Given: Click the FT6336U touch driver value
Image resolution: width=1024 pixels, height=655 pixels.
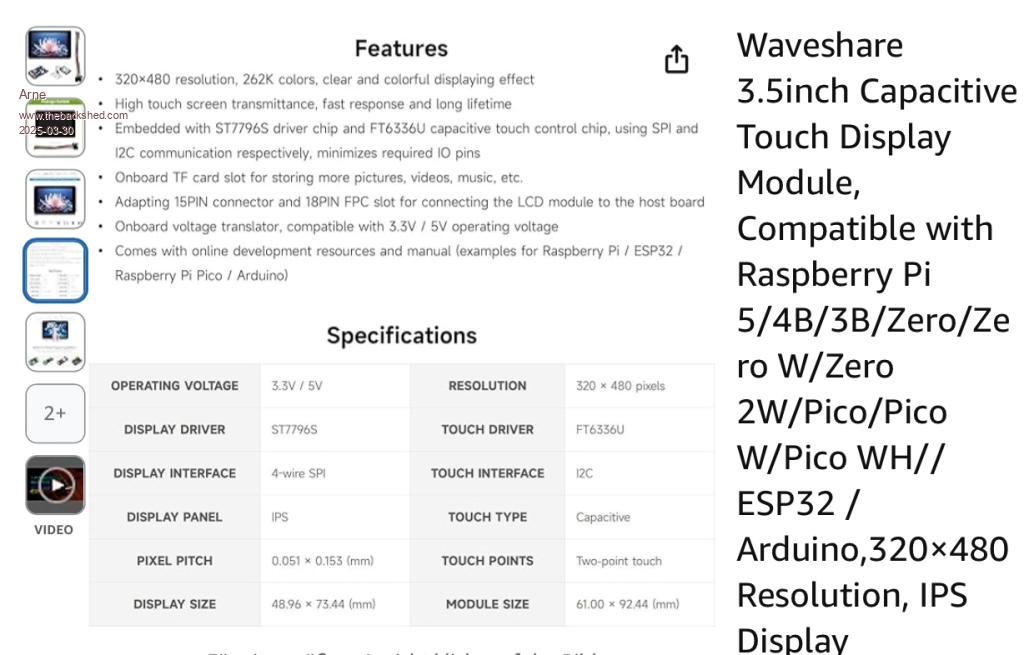Looking at the screenshot, I should (x=600, y=430).
